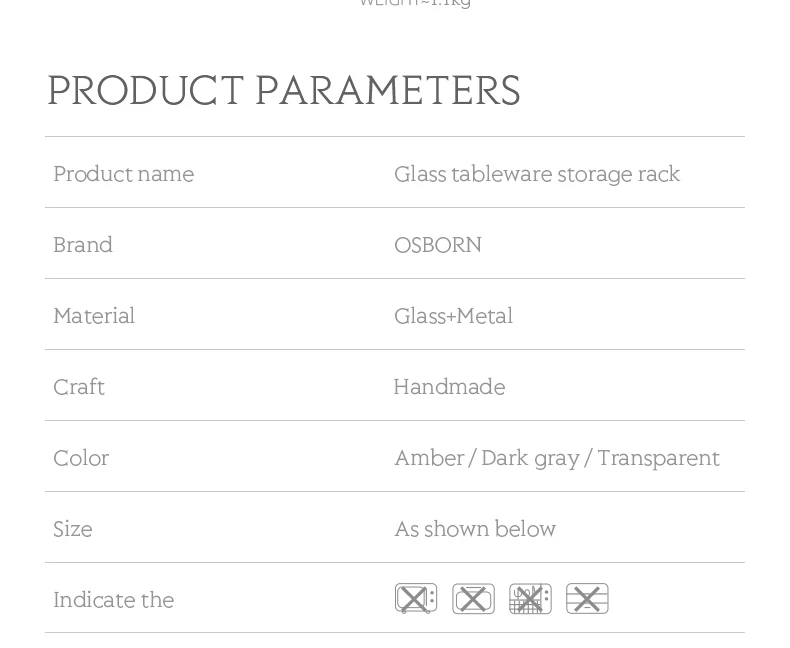Click the OSBORN brand value
Image resolution: width=790 pixels, height=648 pixels.
438,245
